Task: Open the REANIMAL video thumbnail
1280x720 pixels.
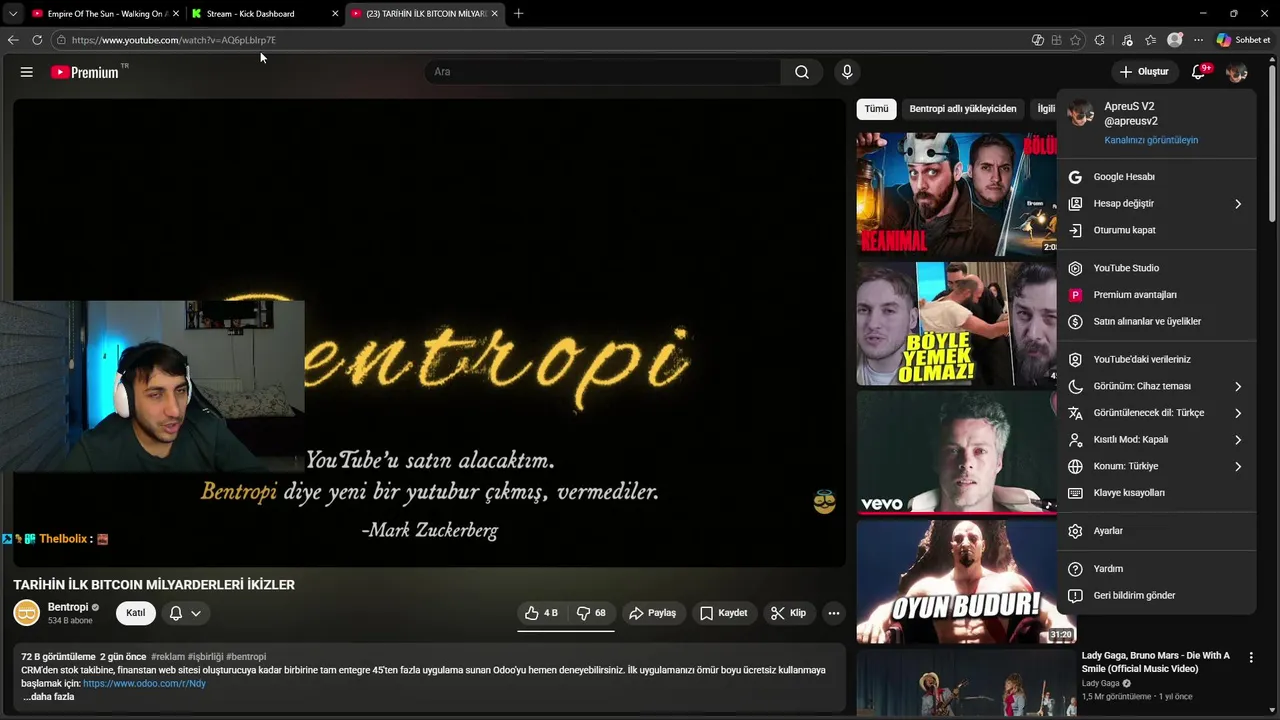Action: point(956,194)
